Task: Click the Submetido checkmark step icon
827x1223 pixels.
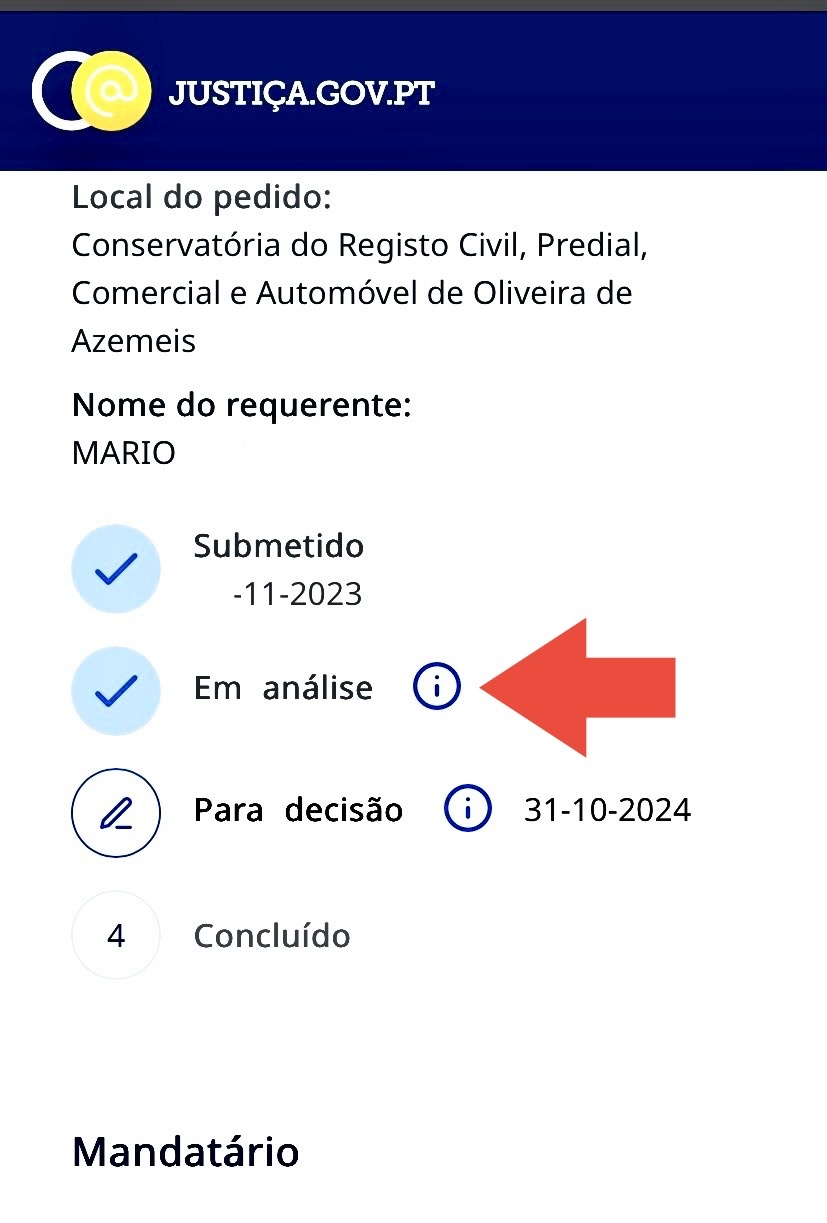Action: tap(116, 569)
